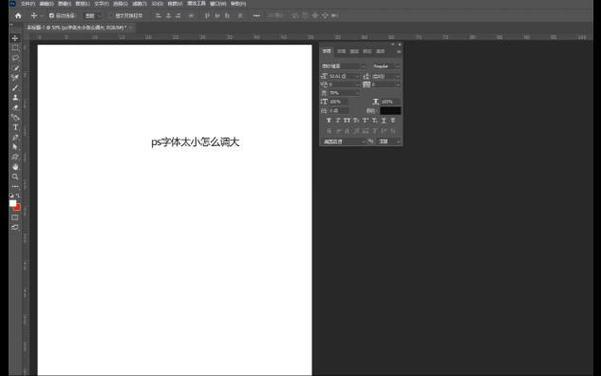Switch to 字符 tab in panel
Image resolution: width=601 pixels, height=376 pixels.
(327, 51)
